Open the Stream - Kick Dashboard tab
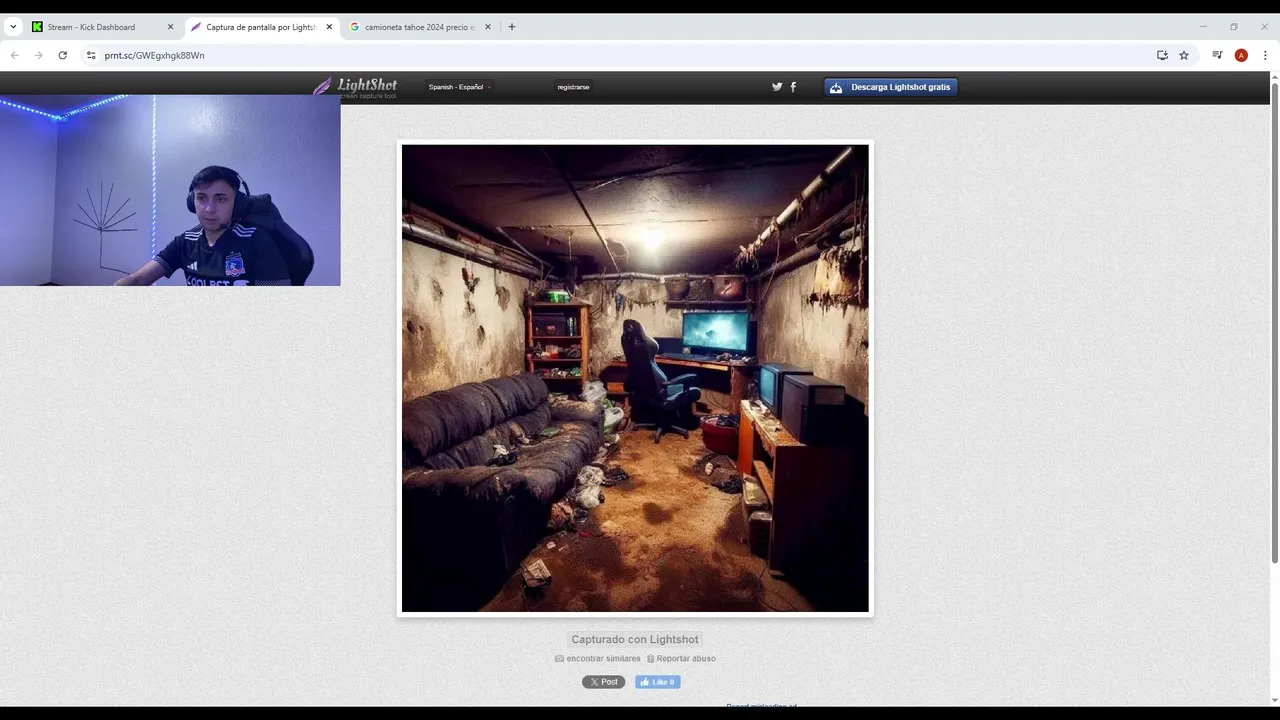1280x720 pixels. 91,27
